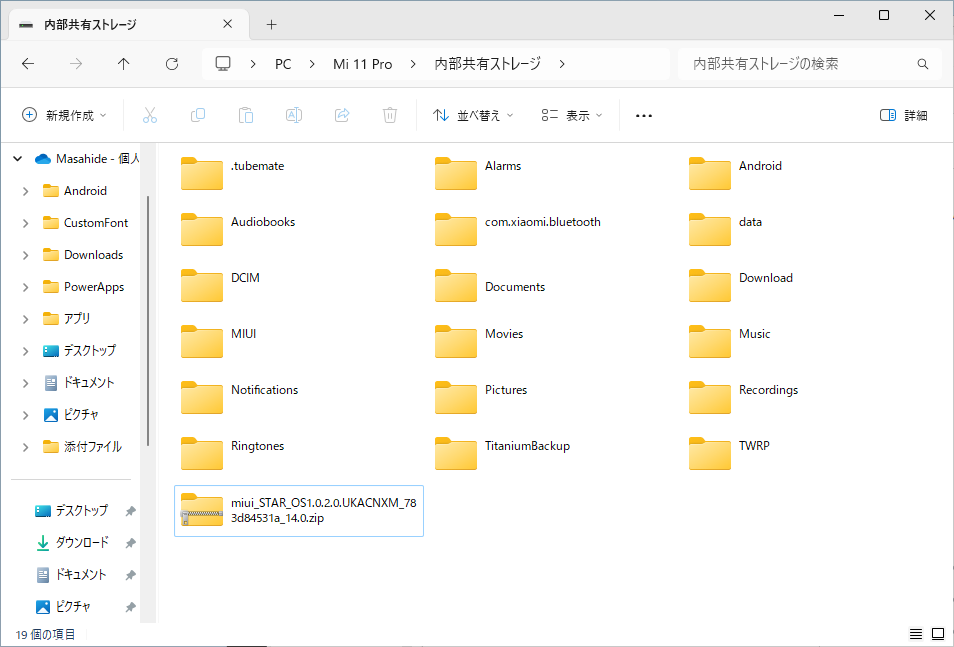954x647 pixels.
Task: Select the DCIM folder
Action: 220,286
